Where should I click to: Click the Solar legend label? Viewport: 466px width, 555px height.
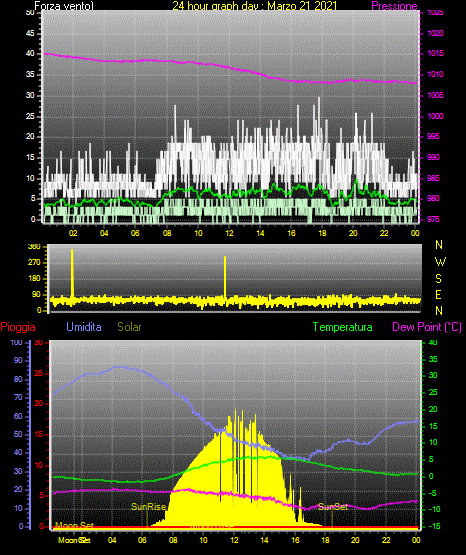tap(129, 327)
